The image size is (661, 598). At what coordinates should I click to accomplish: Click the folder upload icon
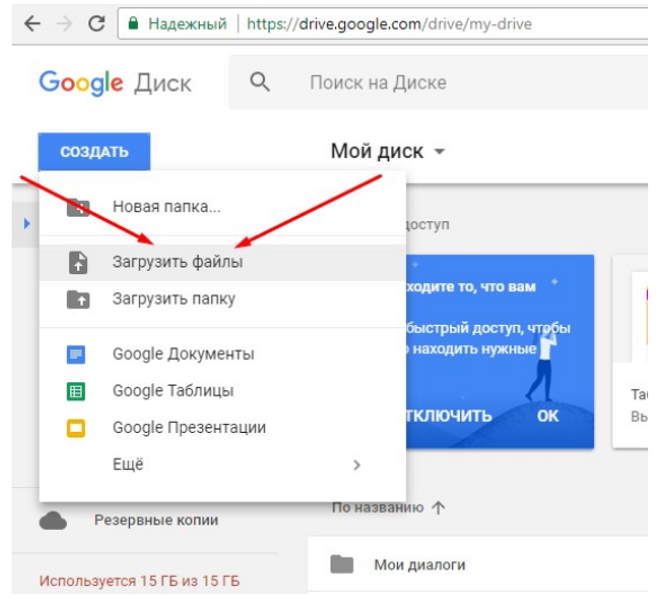78,299
